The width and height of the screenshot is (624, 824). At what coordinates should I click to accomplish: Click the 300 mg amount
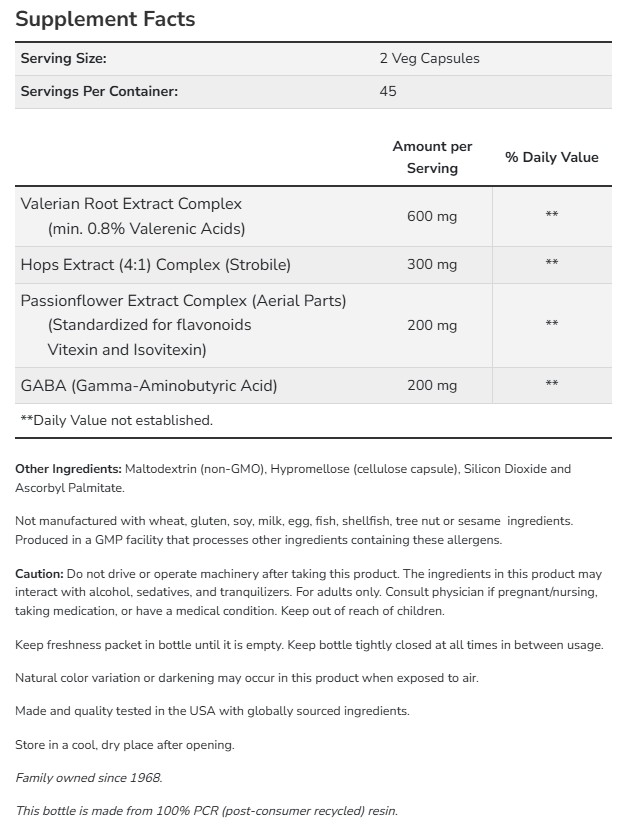(432, 265)
